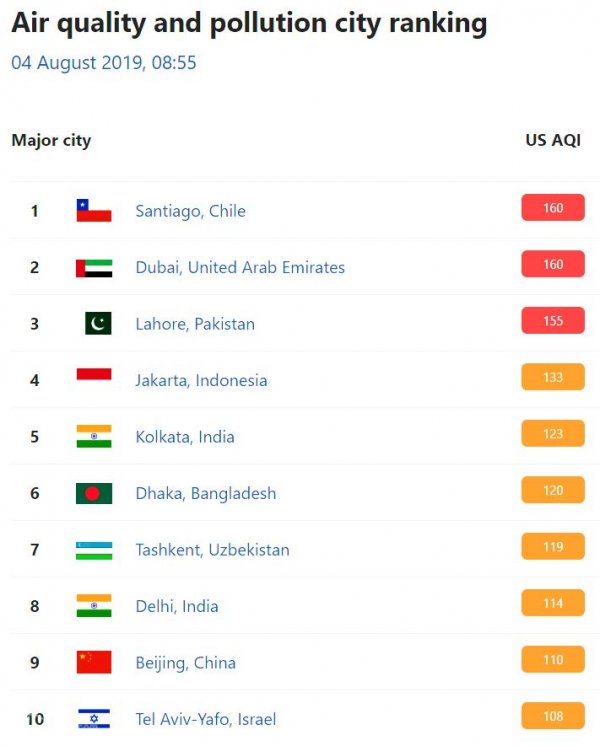The image size is (600, 746).
Task: Click the China flag icon
Action: [x=94, y=662]
